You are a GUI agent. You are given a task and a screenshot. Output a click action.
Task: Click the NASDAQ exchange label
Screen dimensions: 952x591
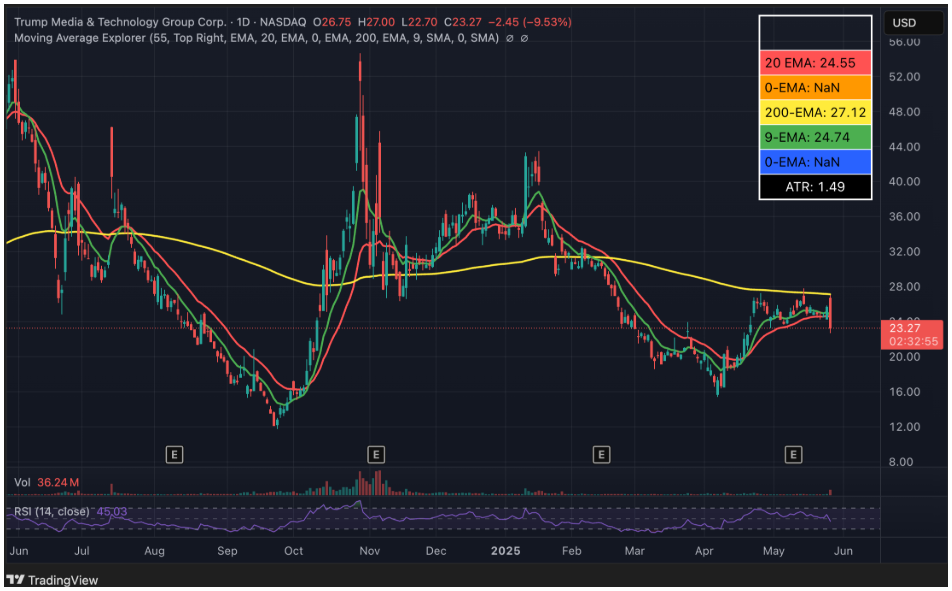click(283, 22)
